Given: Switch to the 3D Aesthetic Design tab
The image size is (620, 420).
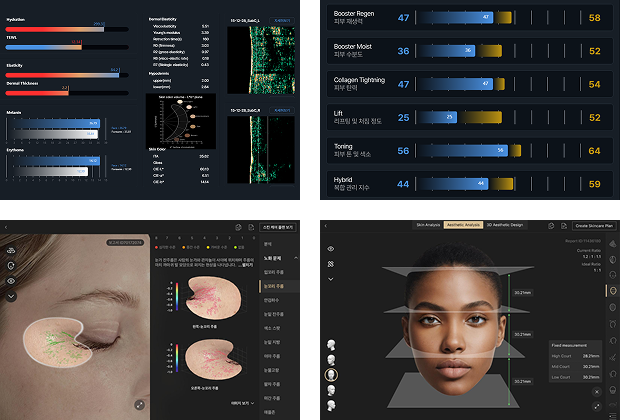Looking at the screenshot, I should [505, 225].
